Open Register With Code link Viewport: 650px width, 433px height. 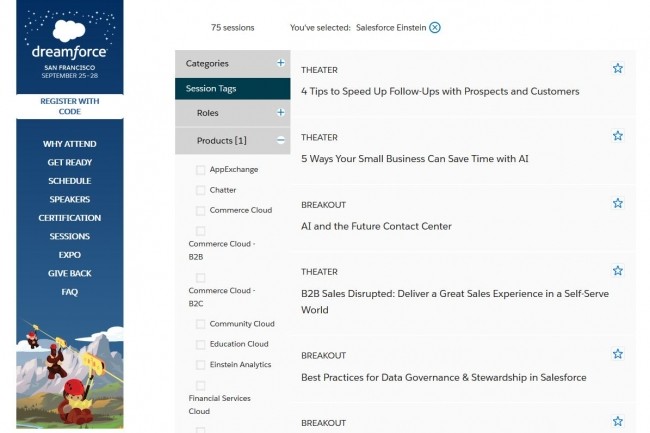tap(70, 106)
